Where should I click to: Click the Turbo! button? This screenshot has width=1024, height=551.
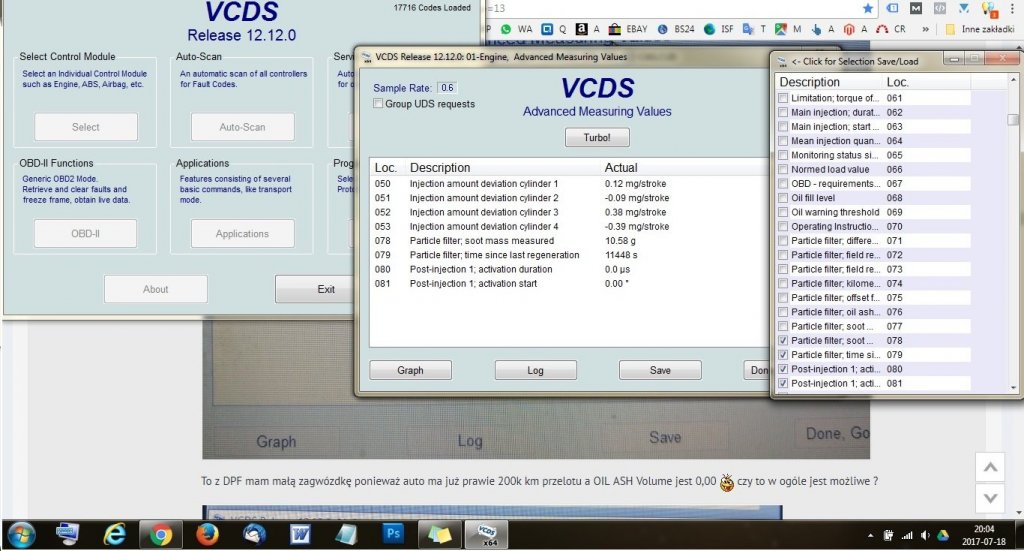[x=597, y=138]
